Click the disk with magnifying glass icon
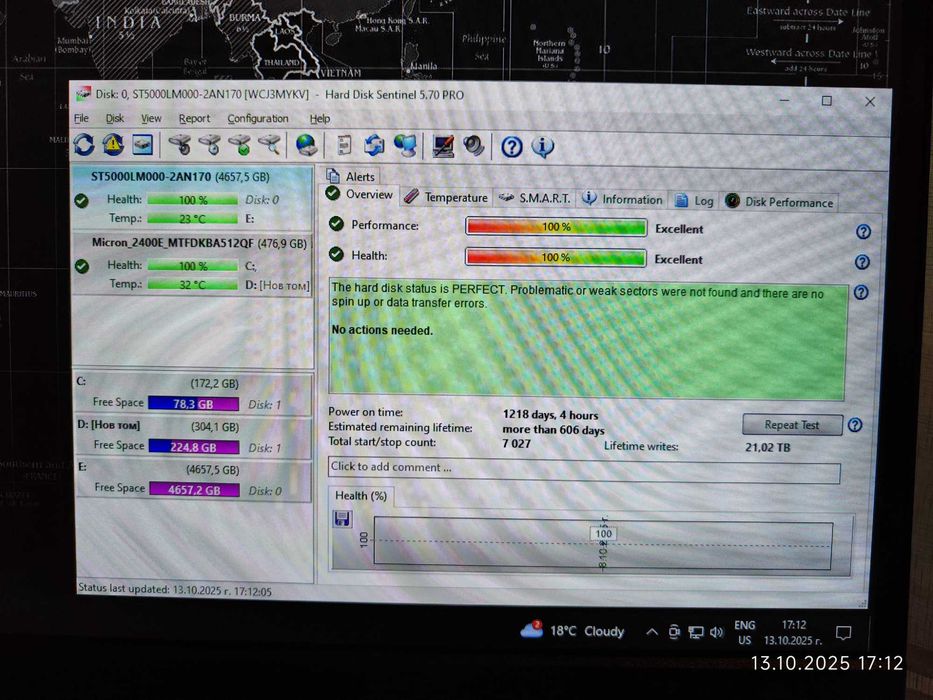Viewport: 933px width, 700px height. pyautogui.click(x=269, y=145)
